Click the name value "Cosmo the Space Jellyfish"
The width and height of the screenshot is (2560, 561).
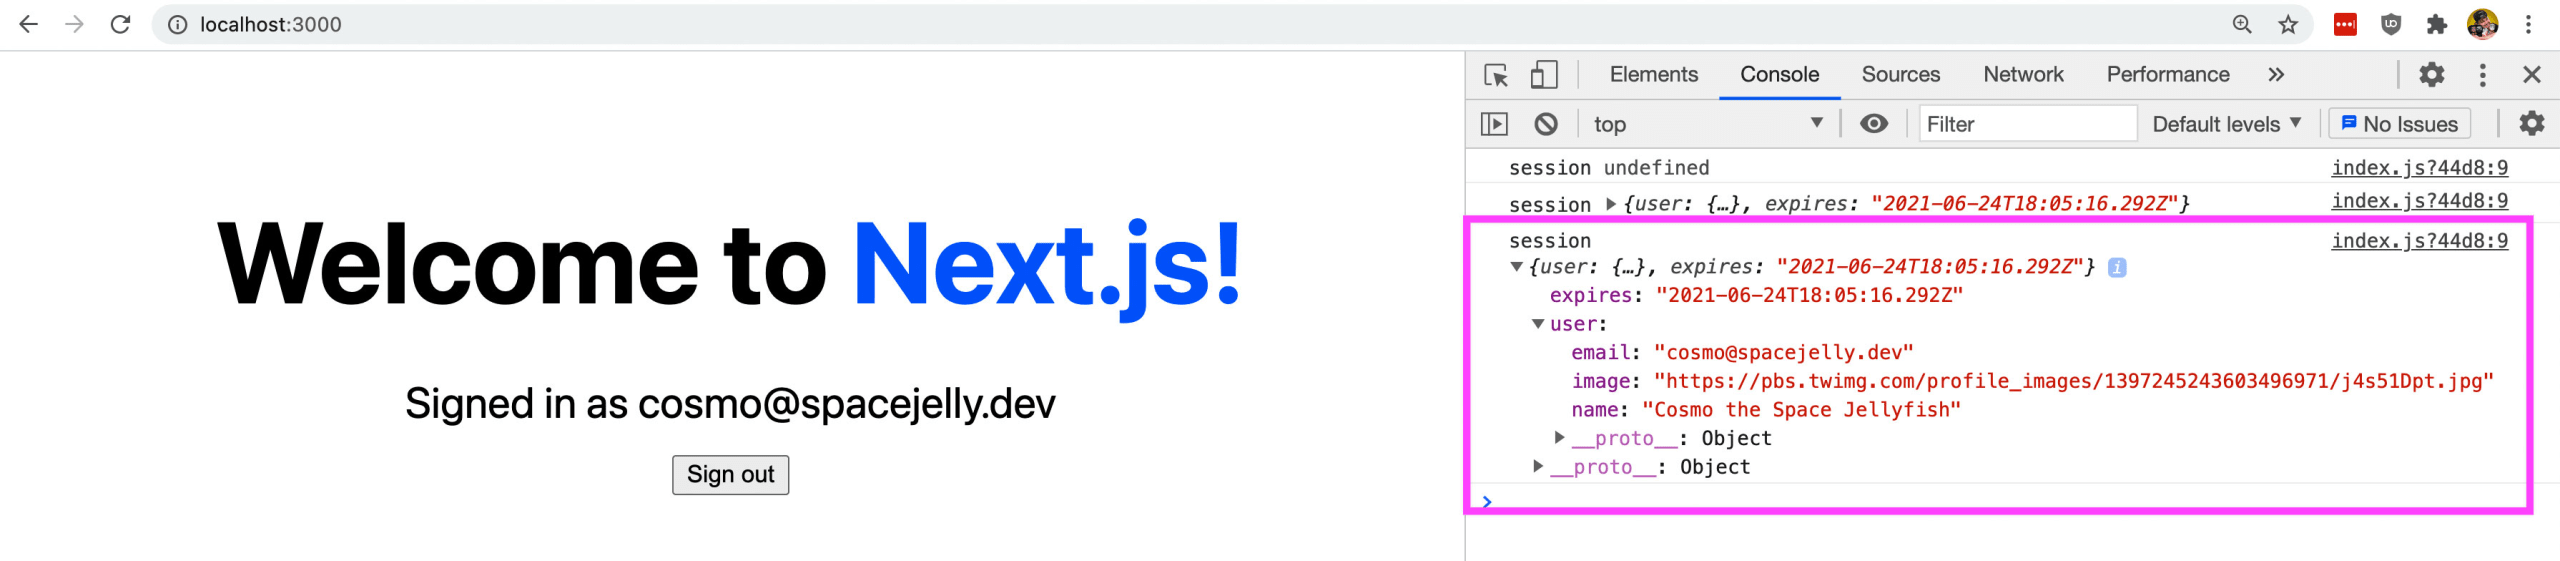point(1801,410)
